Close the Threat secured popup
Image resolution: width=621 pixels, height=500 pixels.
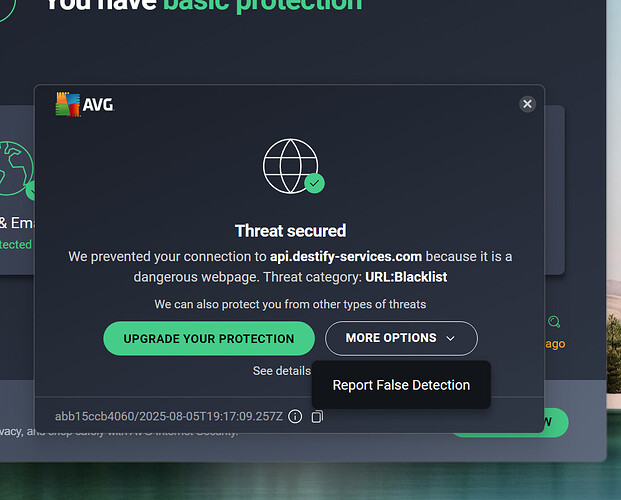pos(527,103)
